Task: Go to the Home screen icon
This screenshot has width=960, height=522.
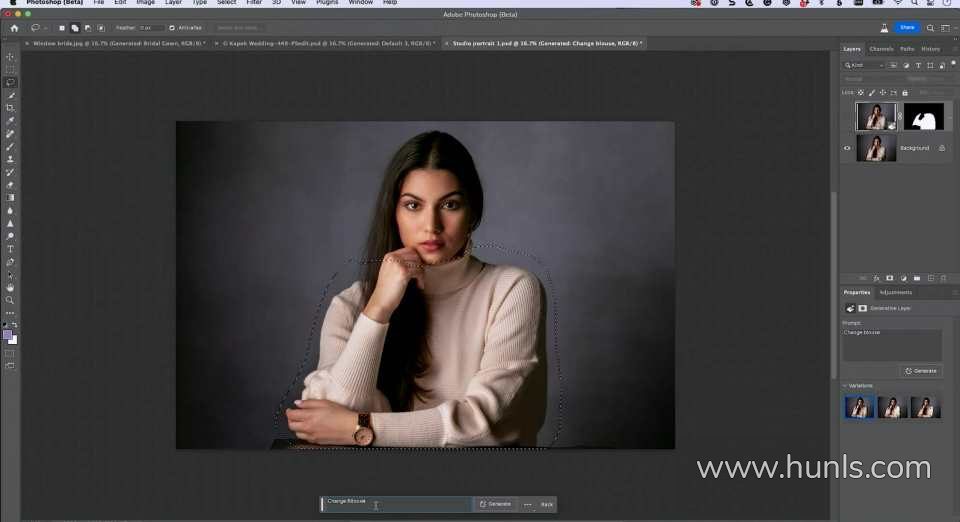Action: point(14,28)
